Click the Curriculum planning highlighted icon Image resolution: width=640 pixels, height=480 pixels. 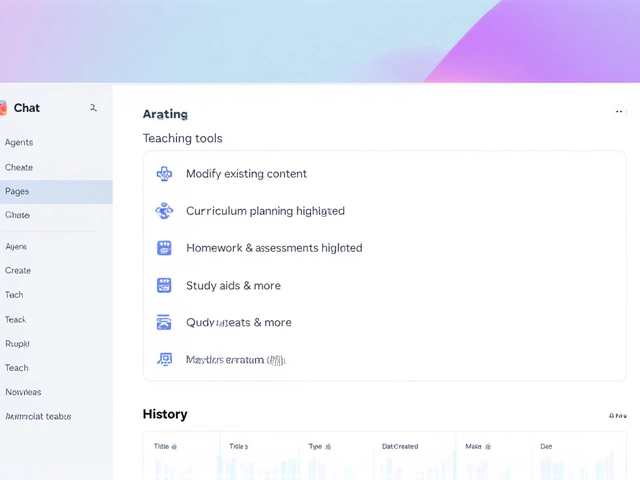pyautogui.click(x=164, y=211)
